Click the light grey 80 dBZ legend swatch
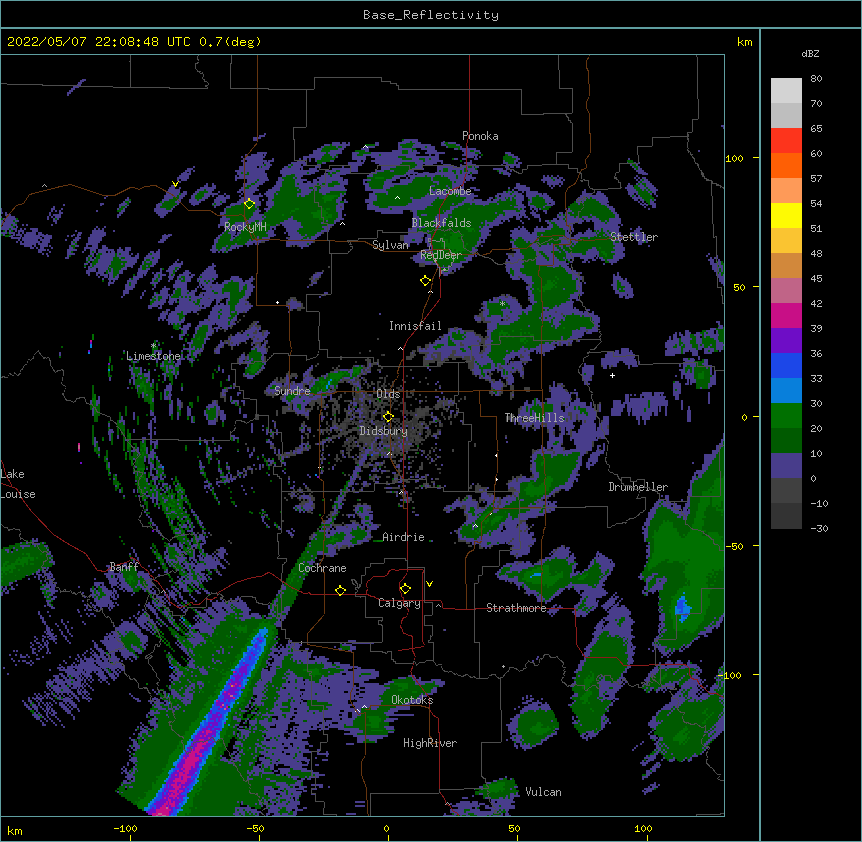The width and height of the screenshot is (862, 842). pyautogui.click(x=786, y=91)
